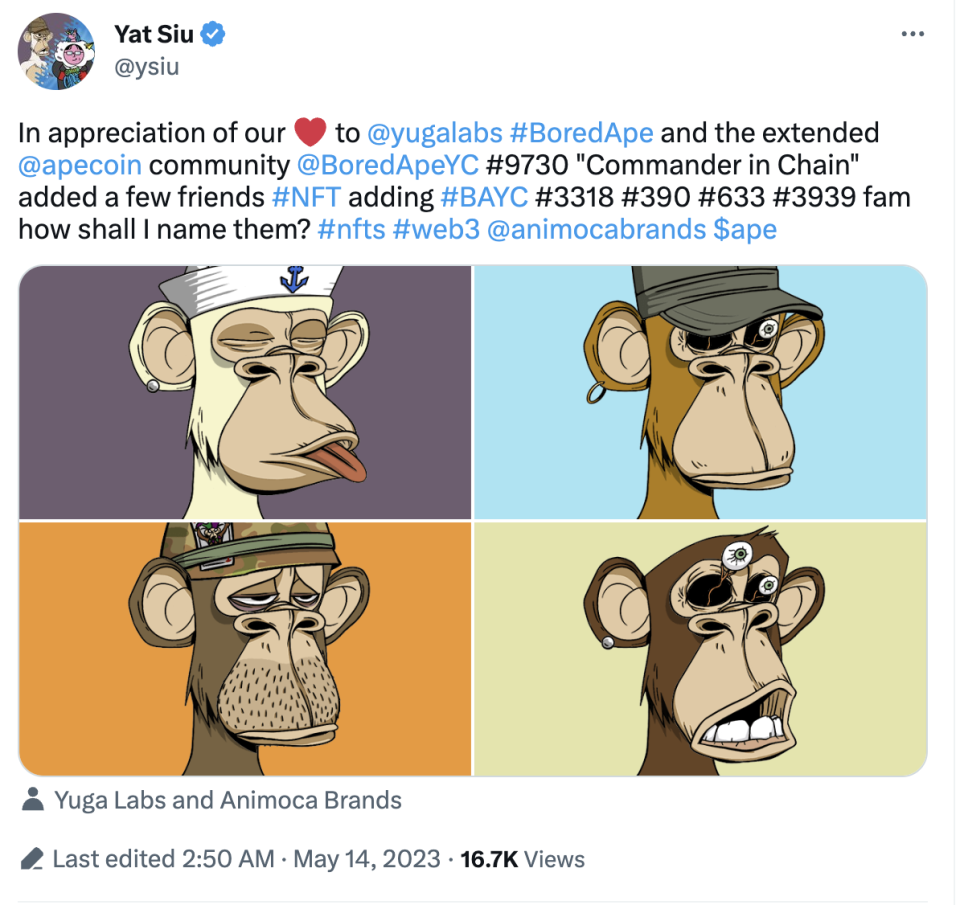Click the tagged people person icon
This screenshot has width=960, height=905.
pyautogui.click(x=33, y=800)
